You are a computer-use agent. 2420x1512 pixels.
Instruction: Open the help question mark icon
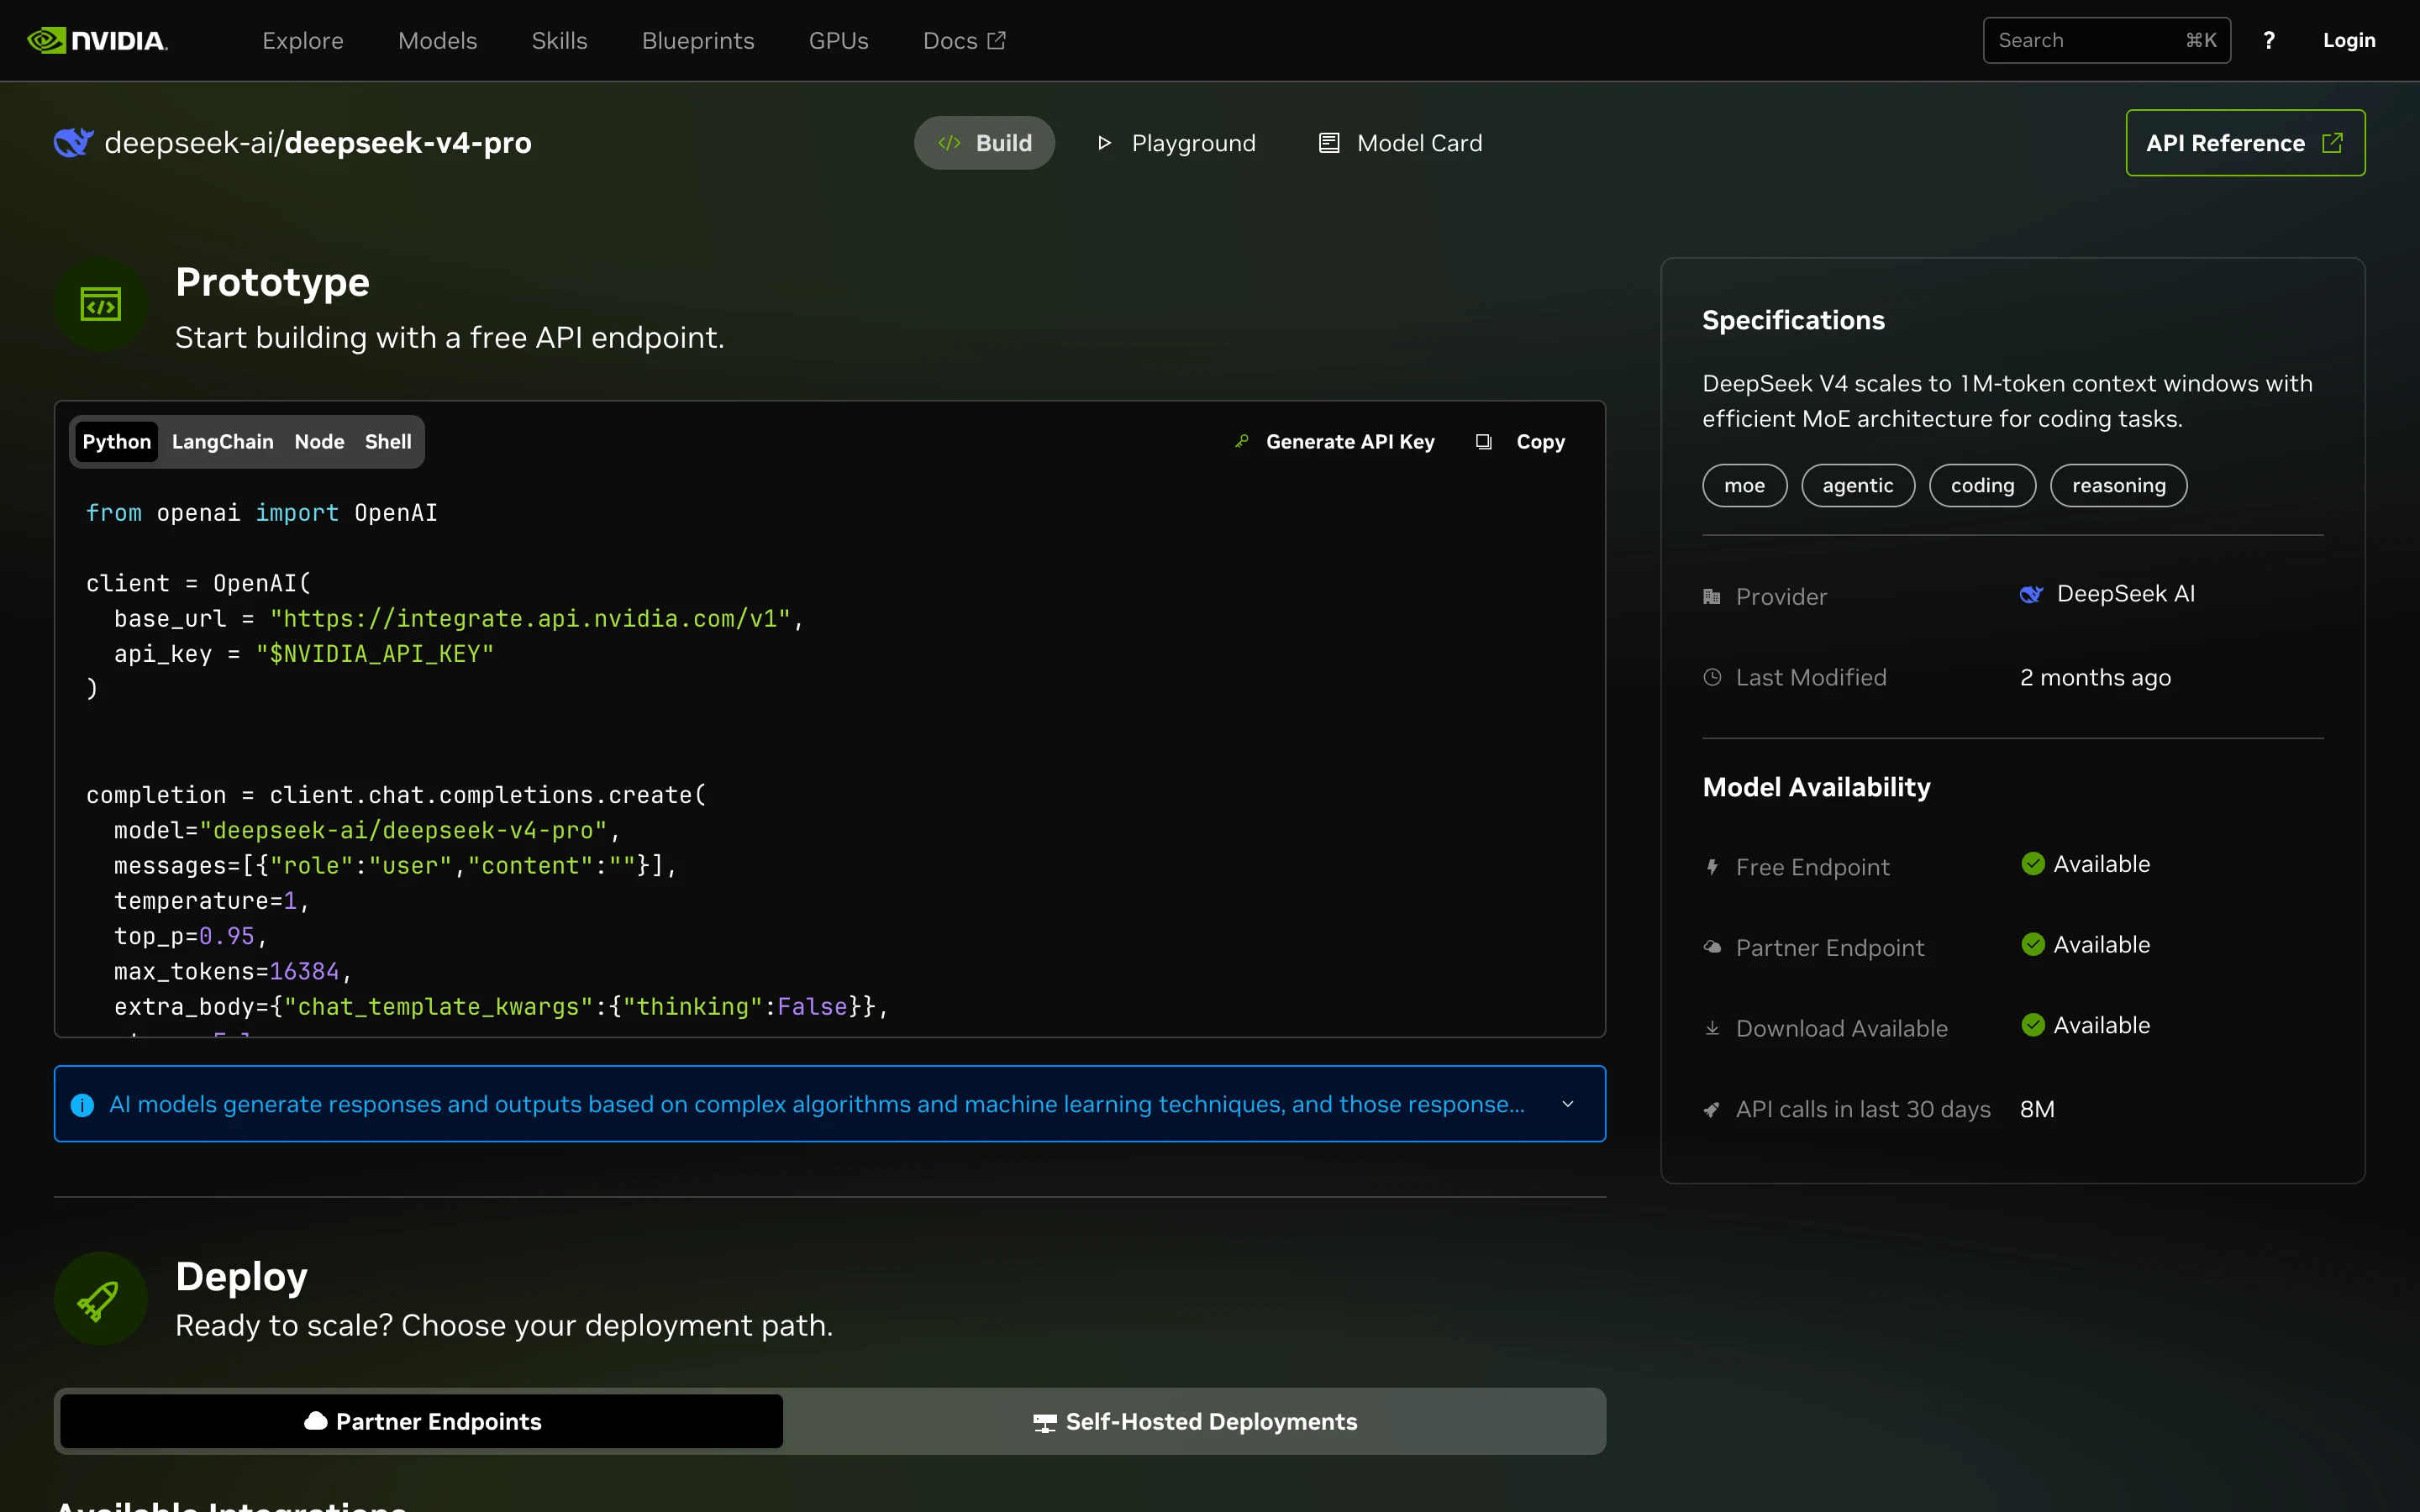pos(2269,40)
